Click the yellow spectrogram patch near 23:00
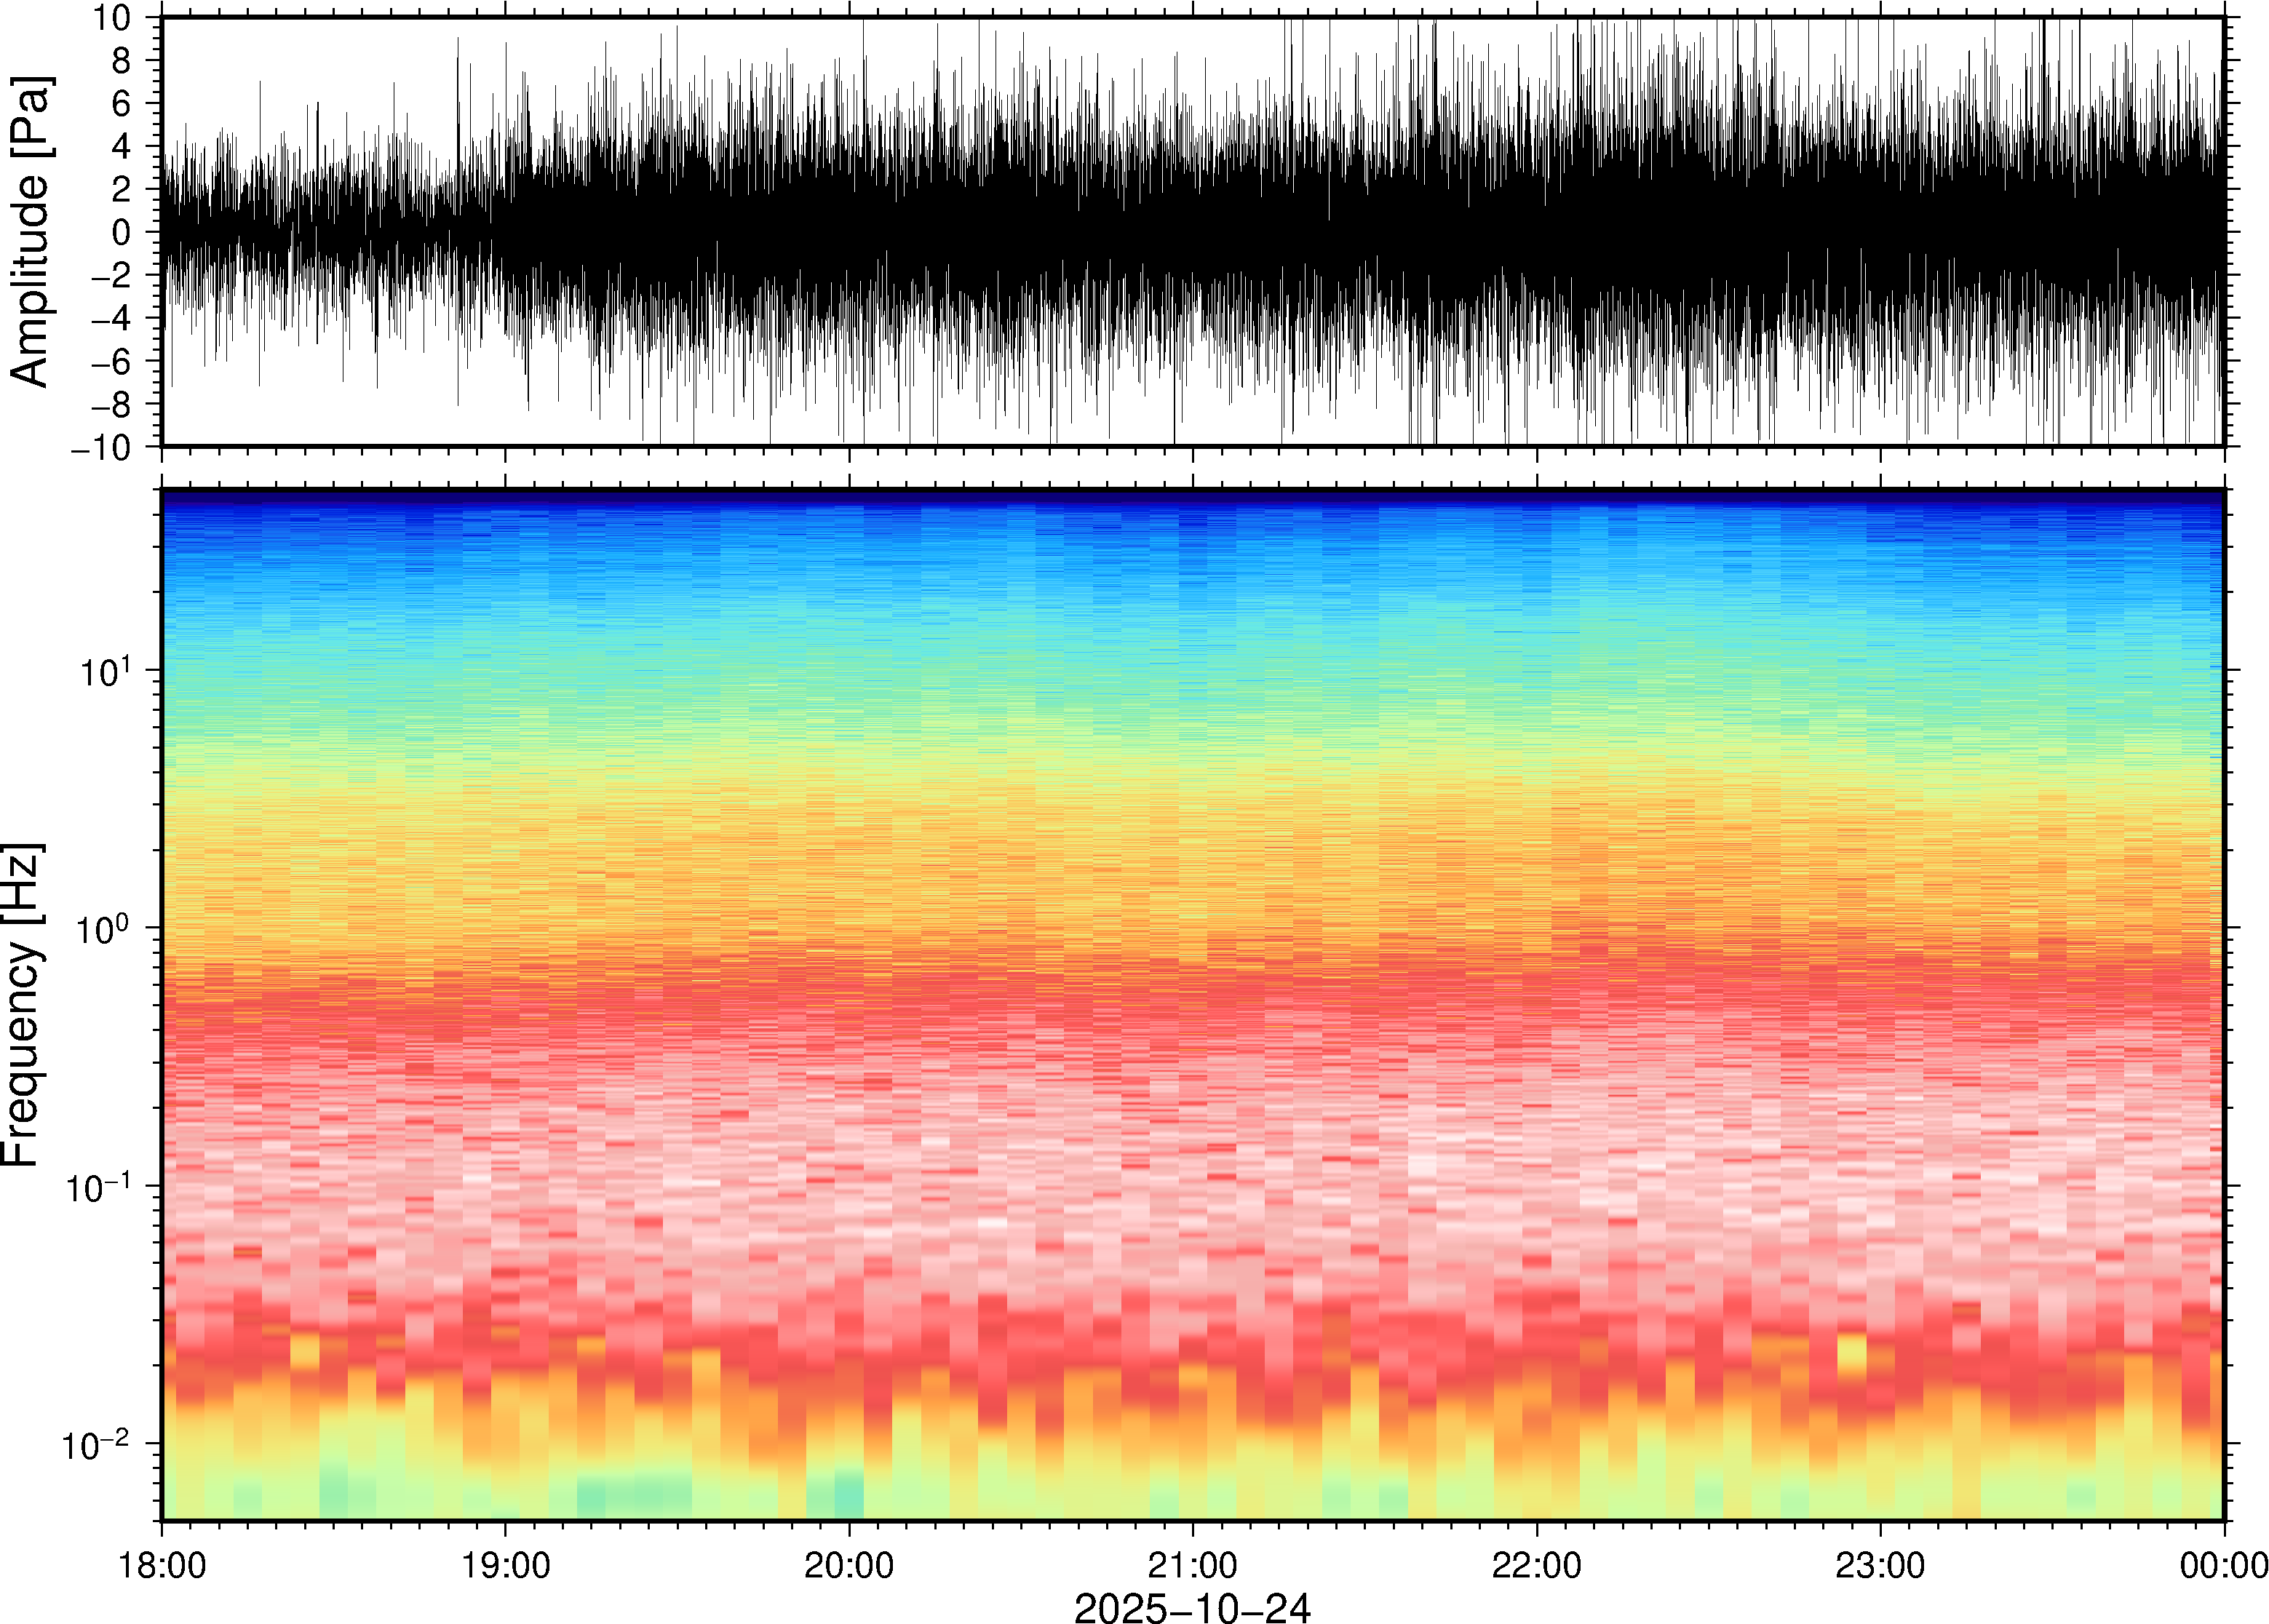This screenshot has width=2269, height=1624. pos(1852,1353)
